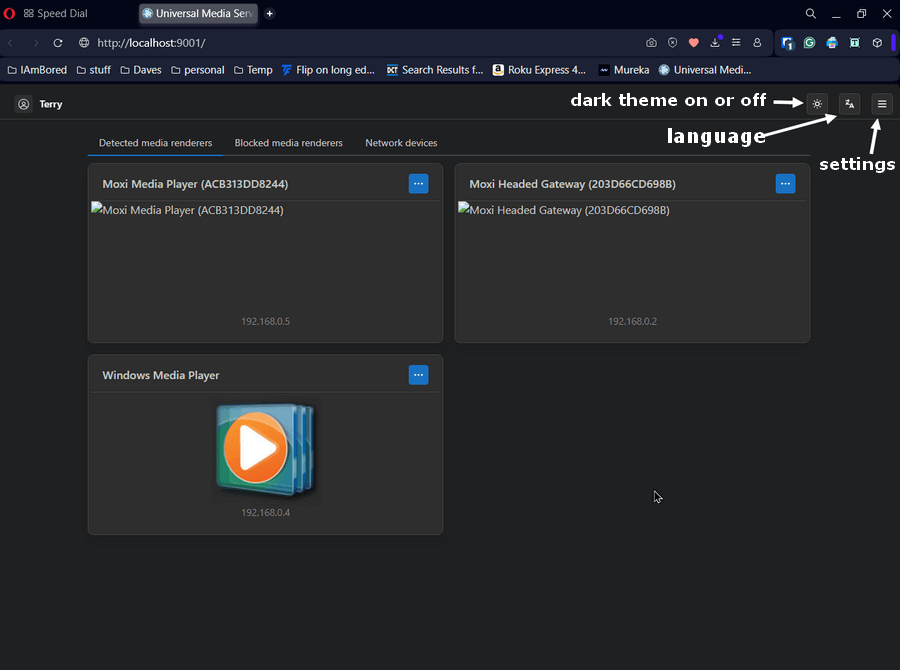Click the Terry user avatar icon
The width and height of the screenshot is (900, 670).
point(24,104)
